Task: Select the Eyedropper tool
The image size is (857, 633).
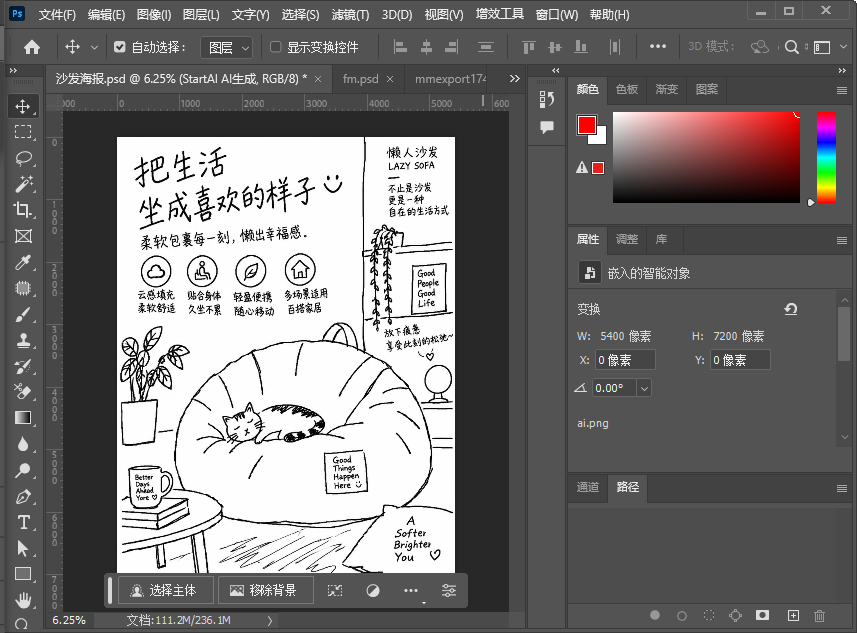Action: click(23, 262)
